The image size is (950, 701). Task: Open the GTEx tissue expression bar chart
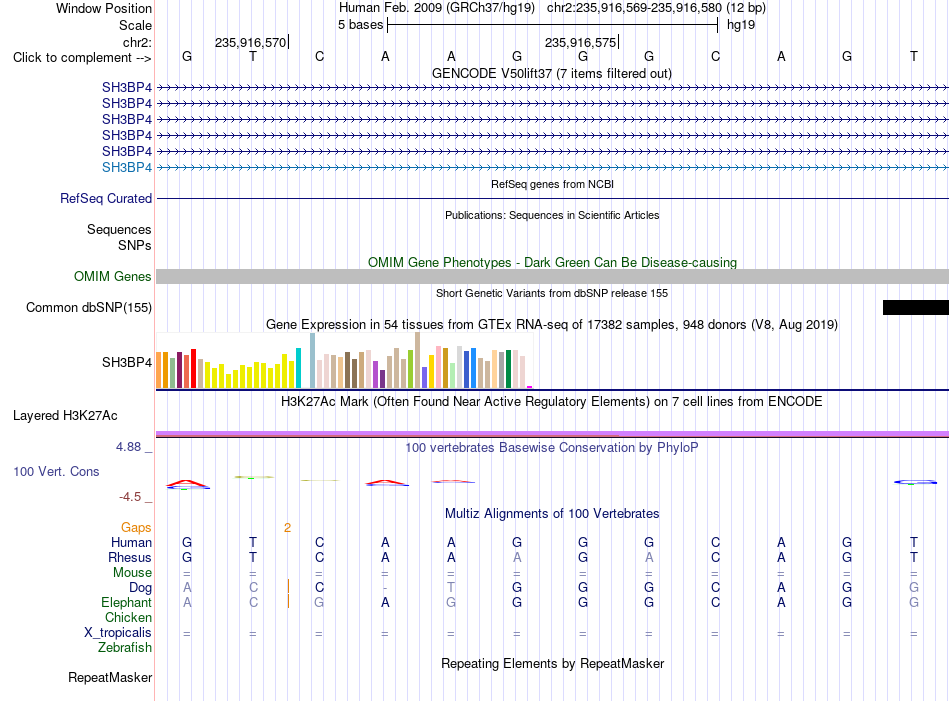pyautogui.click(x=344, y=360)
